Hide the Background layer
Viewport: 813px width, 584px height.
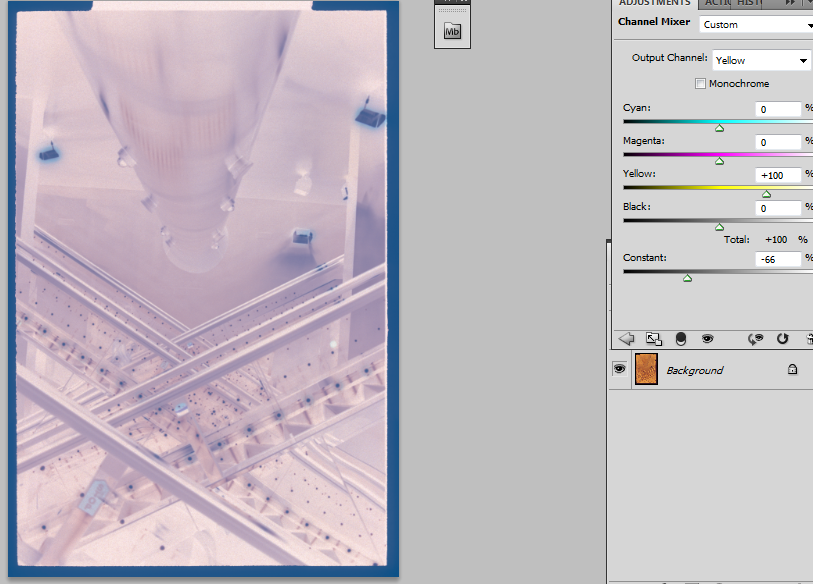pos(619,370)
